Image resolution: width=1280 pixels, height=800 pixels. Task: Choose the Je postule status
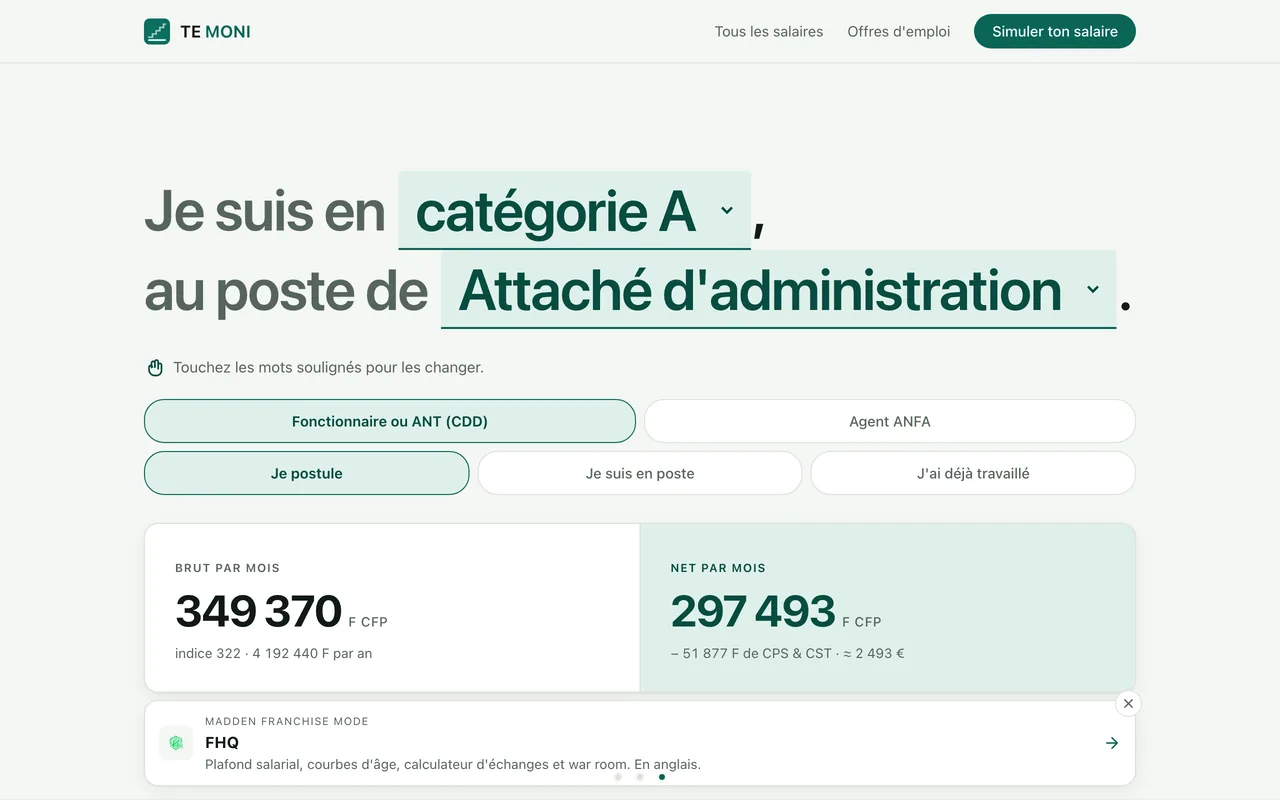307,473
